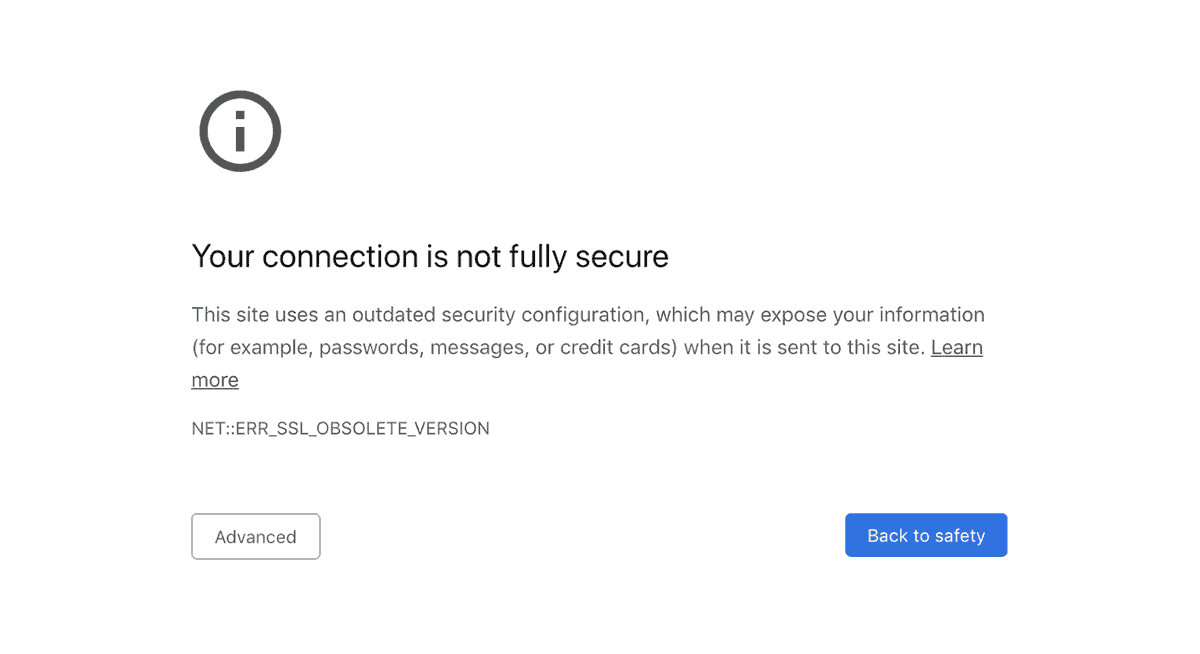
Task: Reveal the hidden proceed option via Advanced
Action: 255,536
